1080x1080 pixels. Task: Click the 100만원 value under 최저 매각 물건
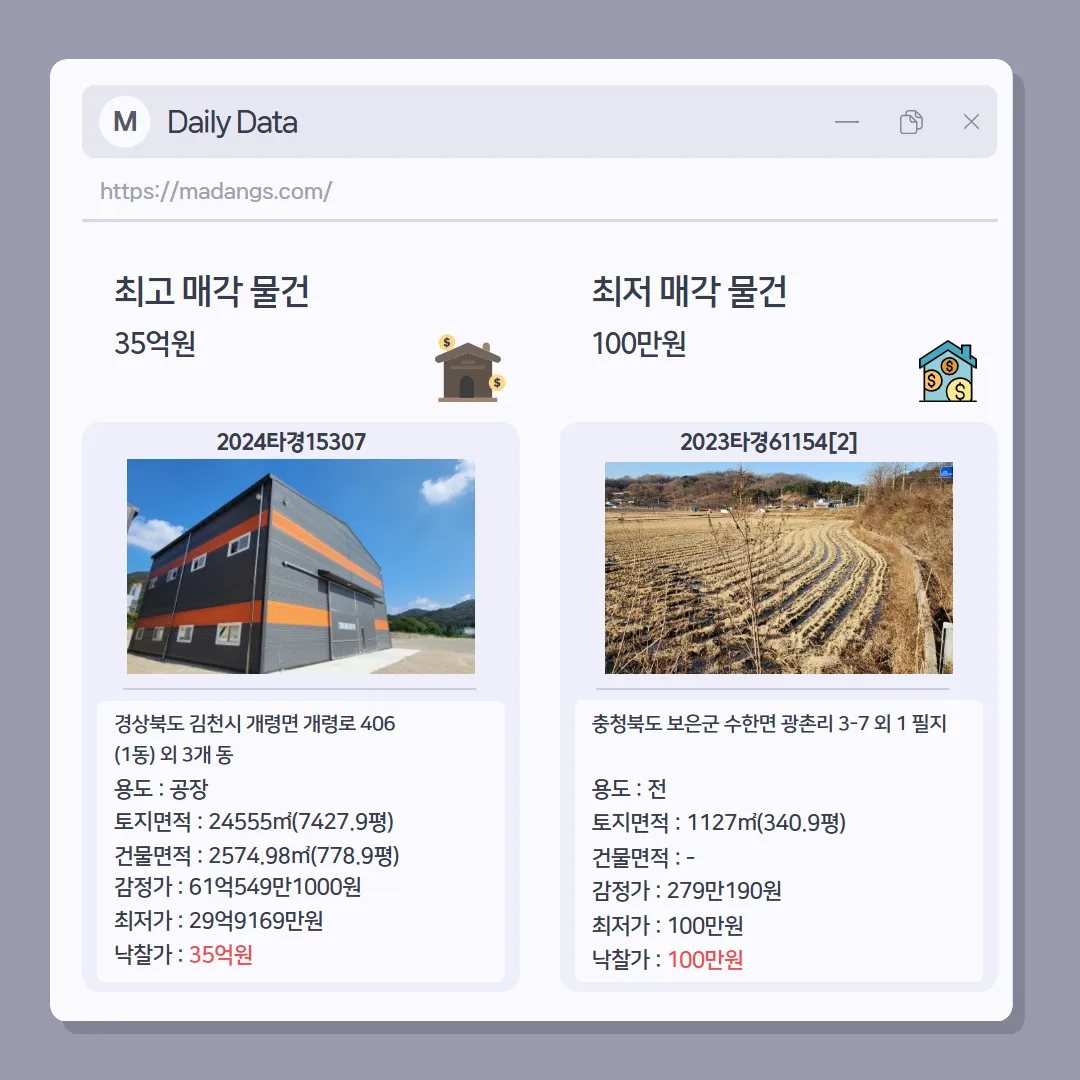coord(638,343)
